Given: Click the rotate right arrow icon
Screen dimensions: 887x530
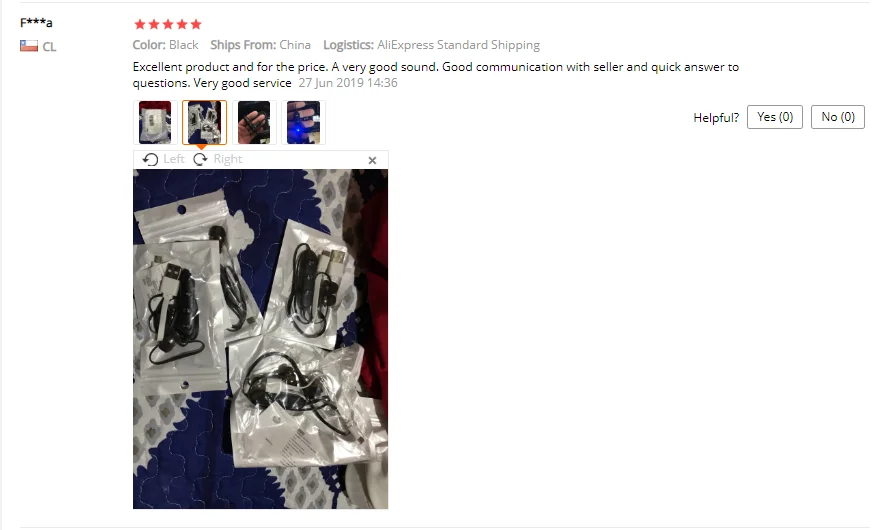Looking at the screenshot, I should [x=200, y=160].
